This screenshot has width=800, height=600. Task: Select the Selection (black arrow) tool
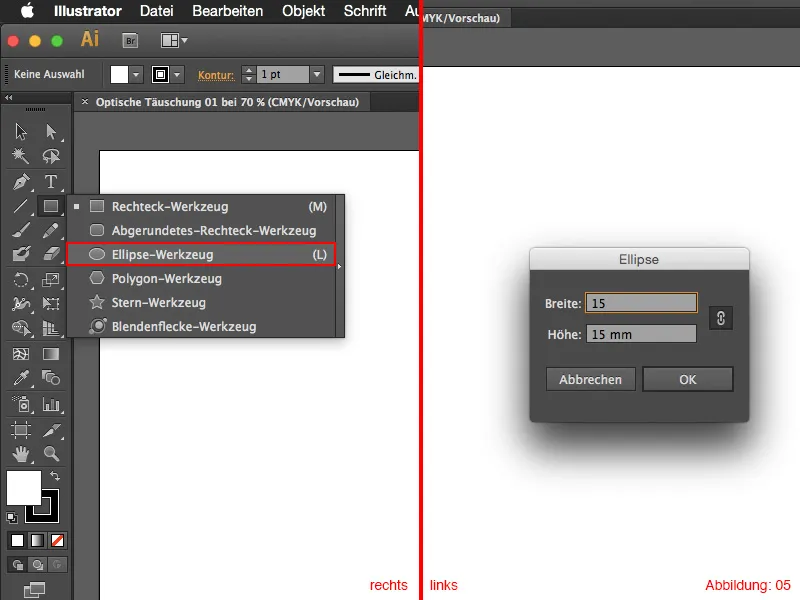pos(21,132)
